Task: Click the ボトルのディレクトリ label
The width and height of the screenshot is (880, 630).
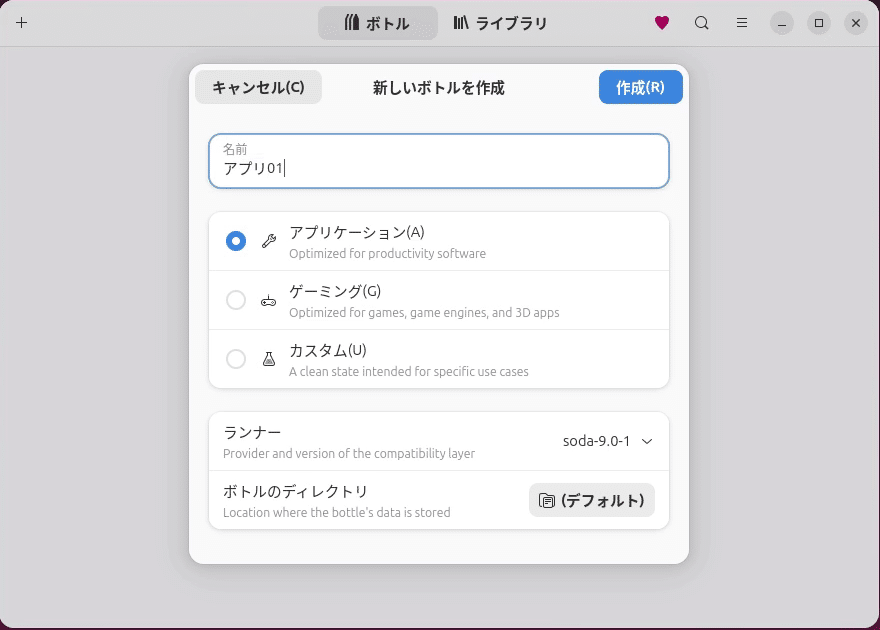Action: click(x=295, y=491)
